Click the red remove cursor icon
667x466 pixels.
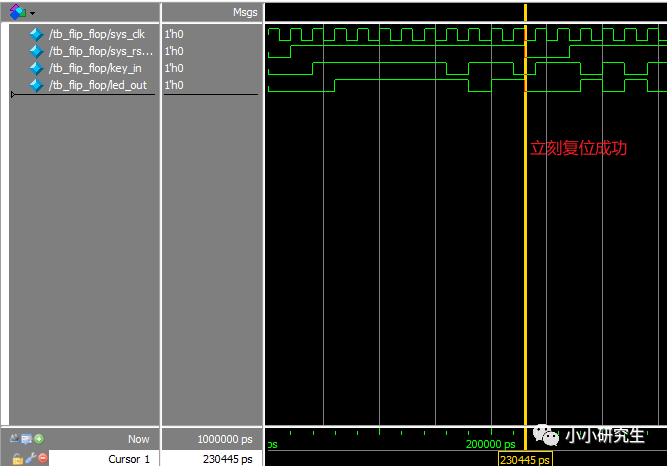click(x=43, y=458)
